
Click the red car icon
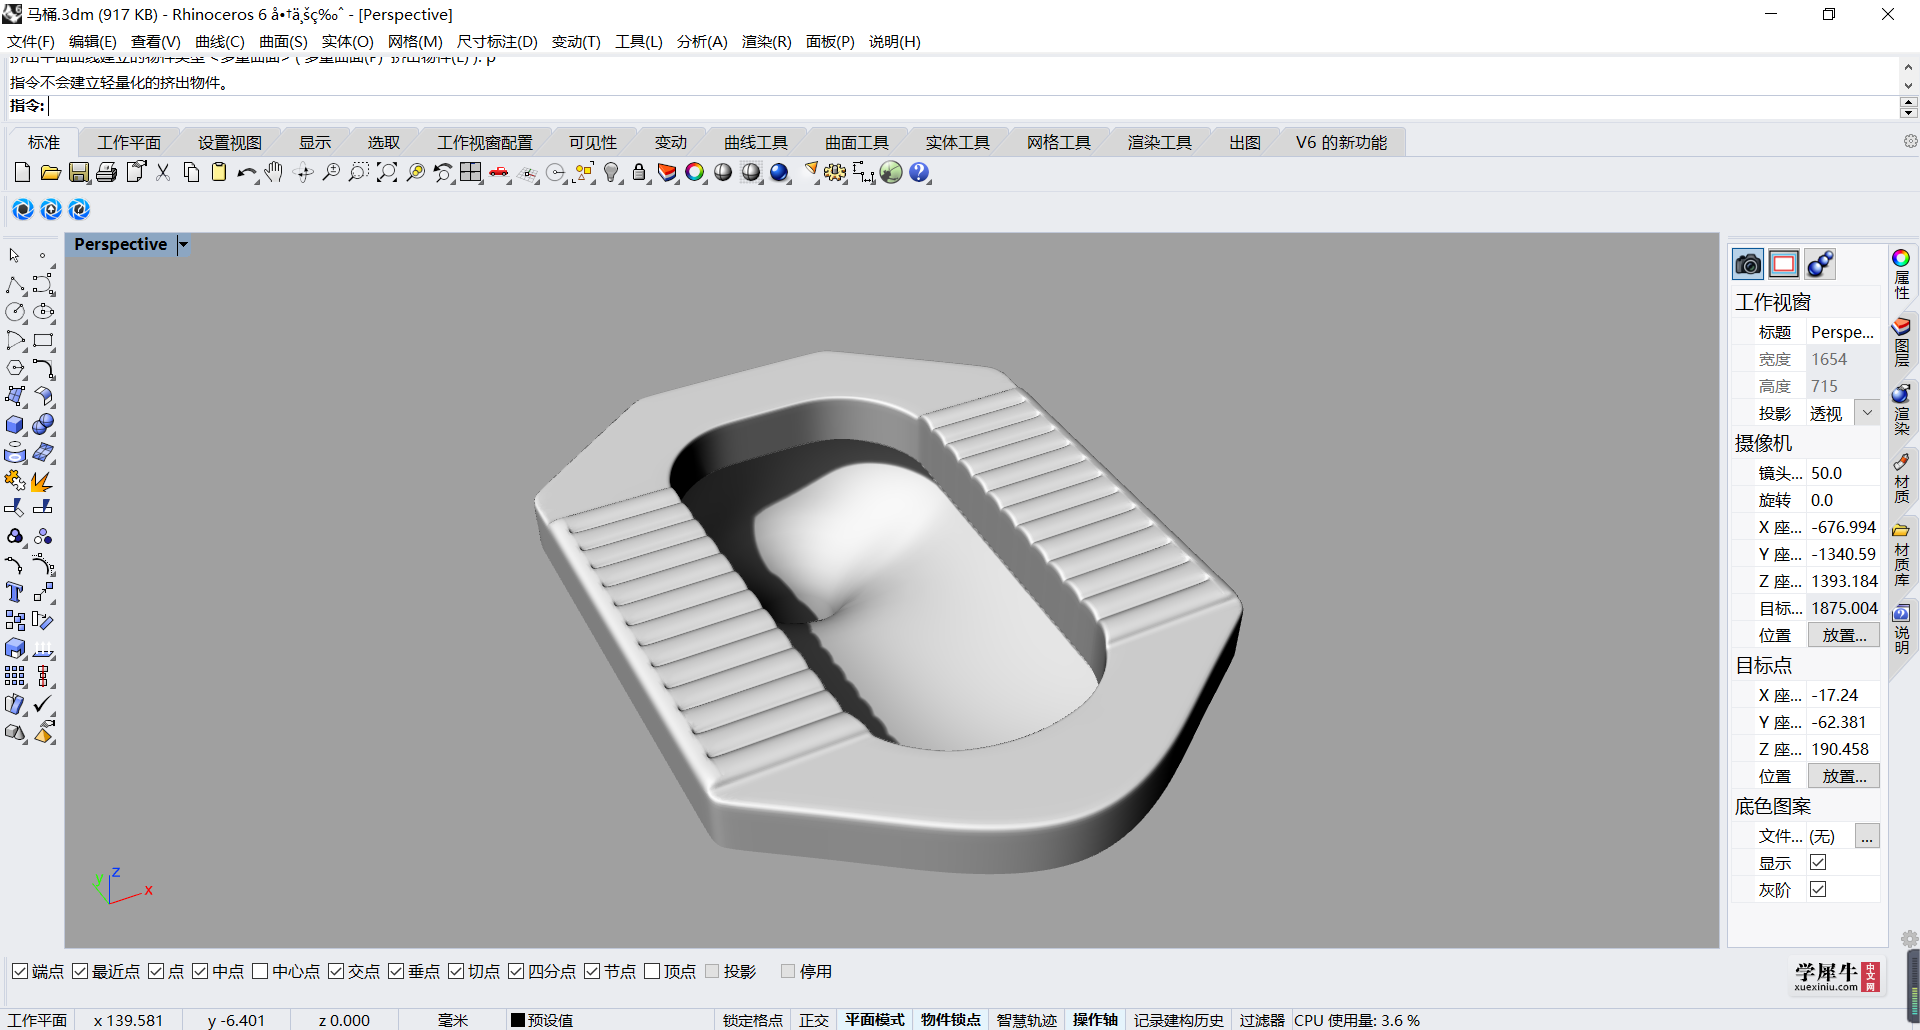point(499,173)
